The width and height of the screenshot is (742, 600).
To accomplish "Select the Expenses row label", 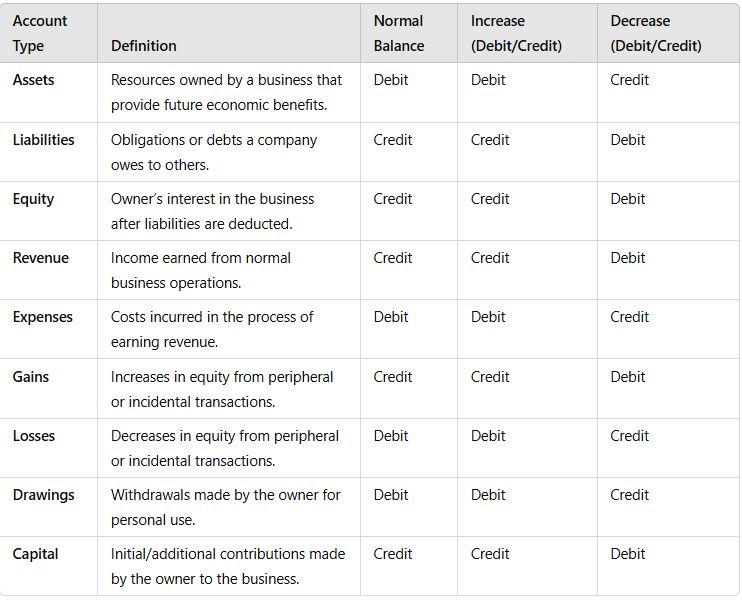I will pyautogui.click(x=43, y=317).
